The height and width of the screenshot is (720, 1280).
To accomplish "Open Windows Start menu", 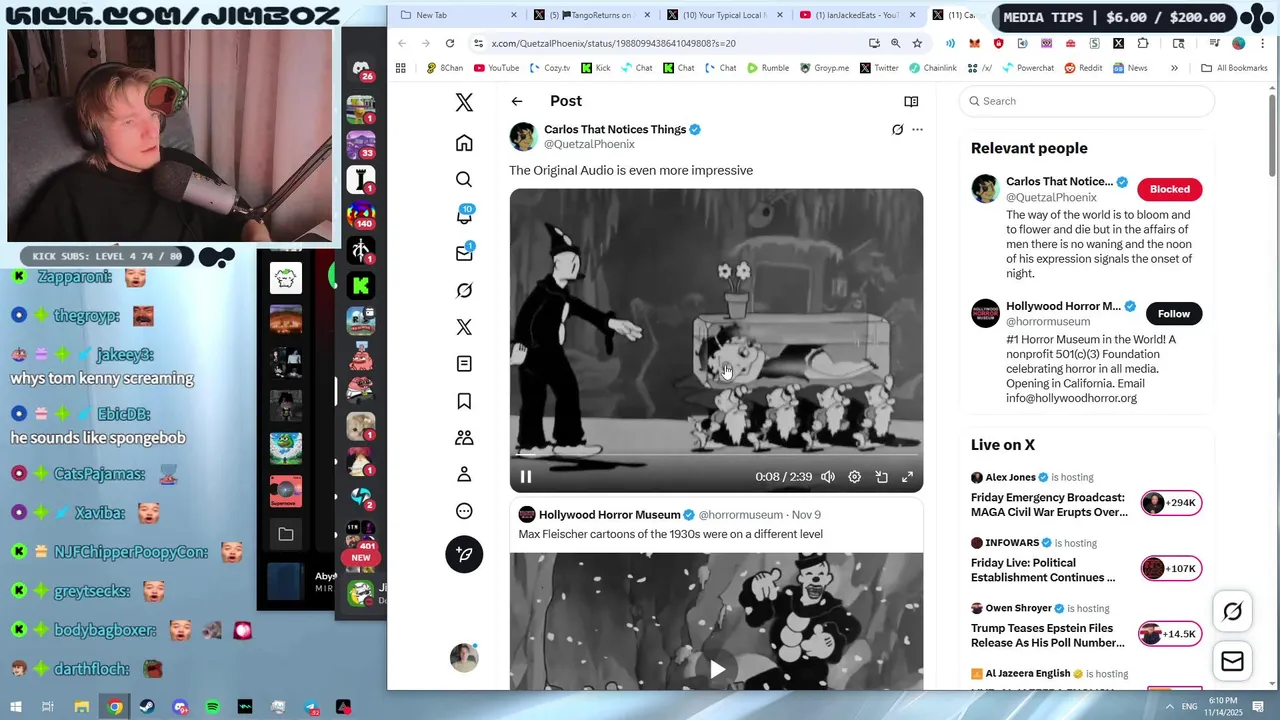I will (15, 707).
